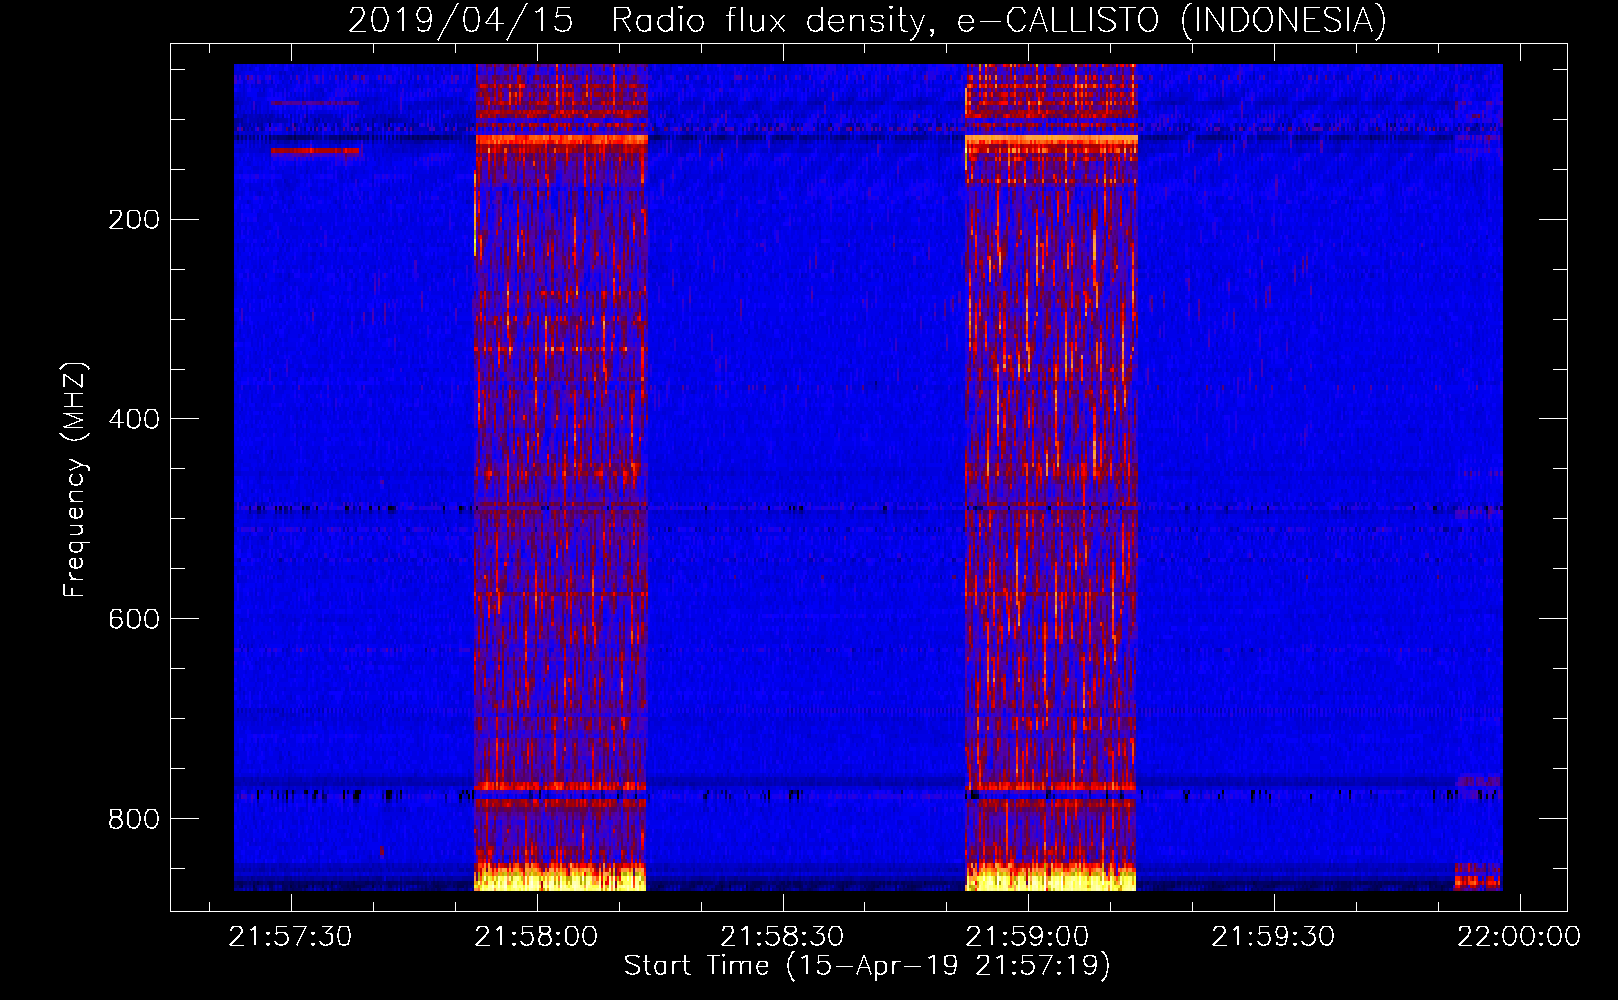1618x1000 pixels.
Task: Click the '21:59:00' time tick label
Action: coord(1027,936)
